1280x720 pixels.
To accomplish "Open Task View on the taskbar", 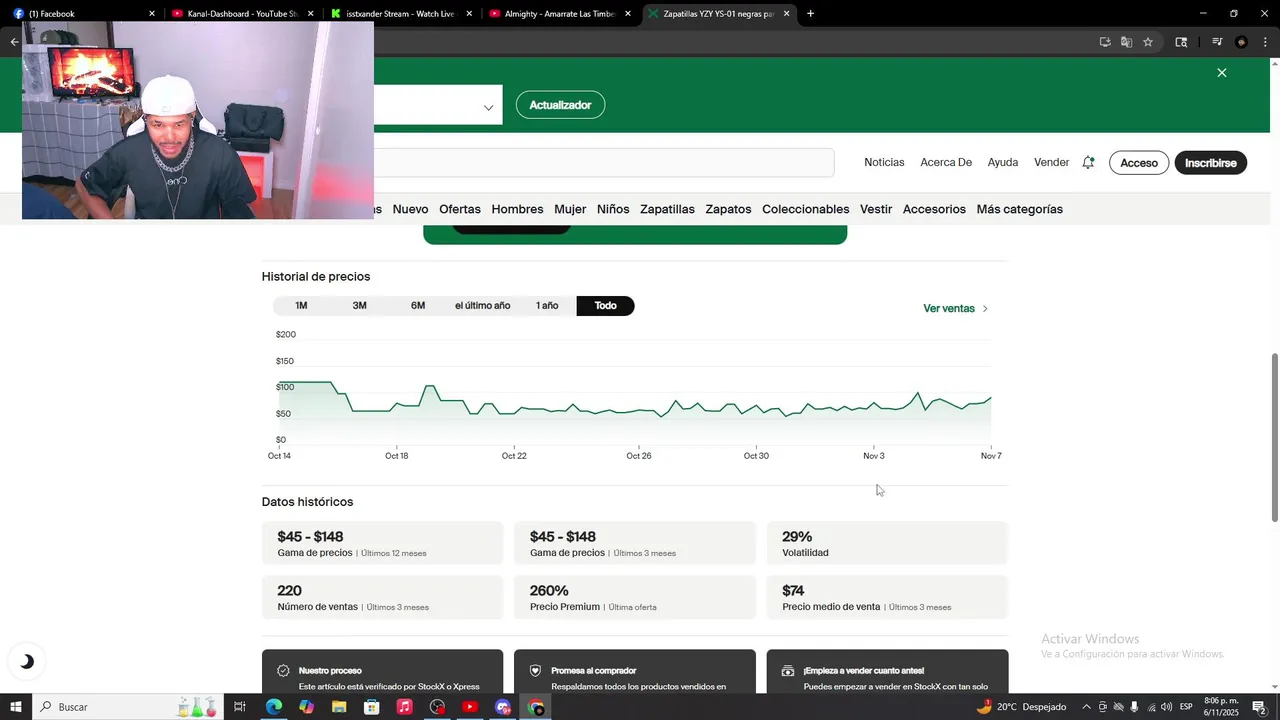I will [240, 707].
